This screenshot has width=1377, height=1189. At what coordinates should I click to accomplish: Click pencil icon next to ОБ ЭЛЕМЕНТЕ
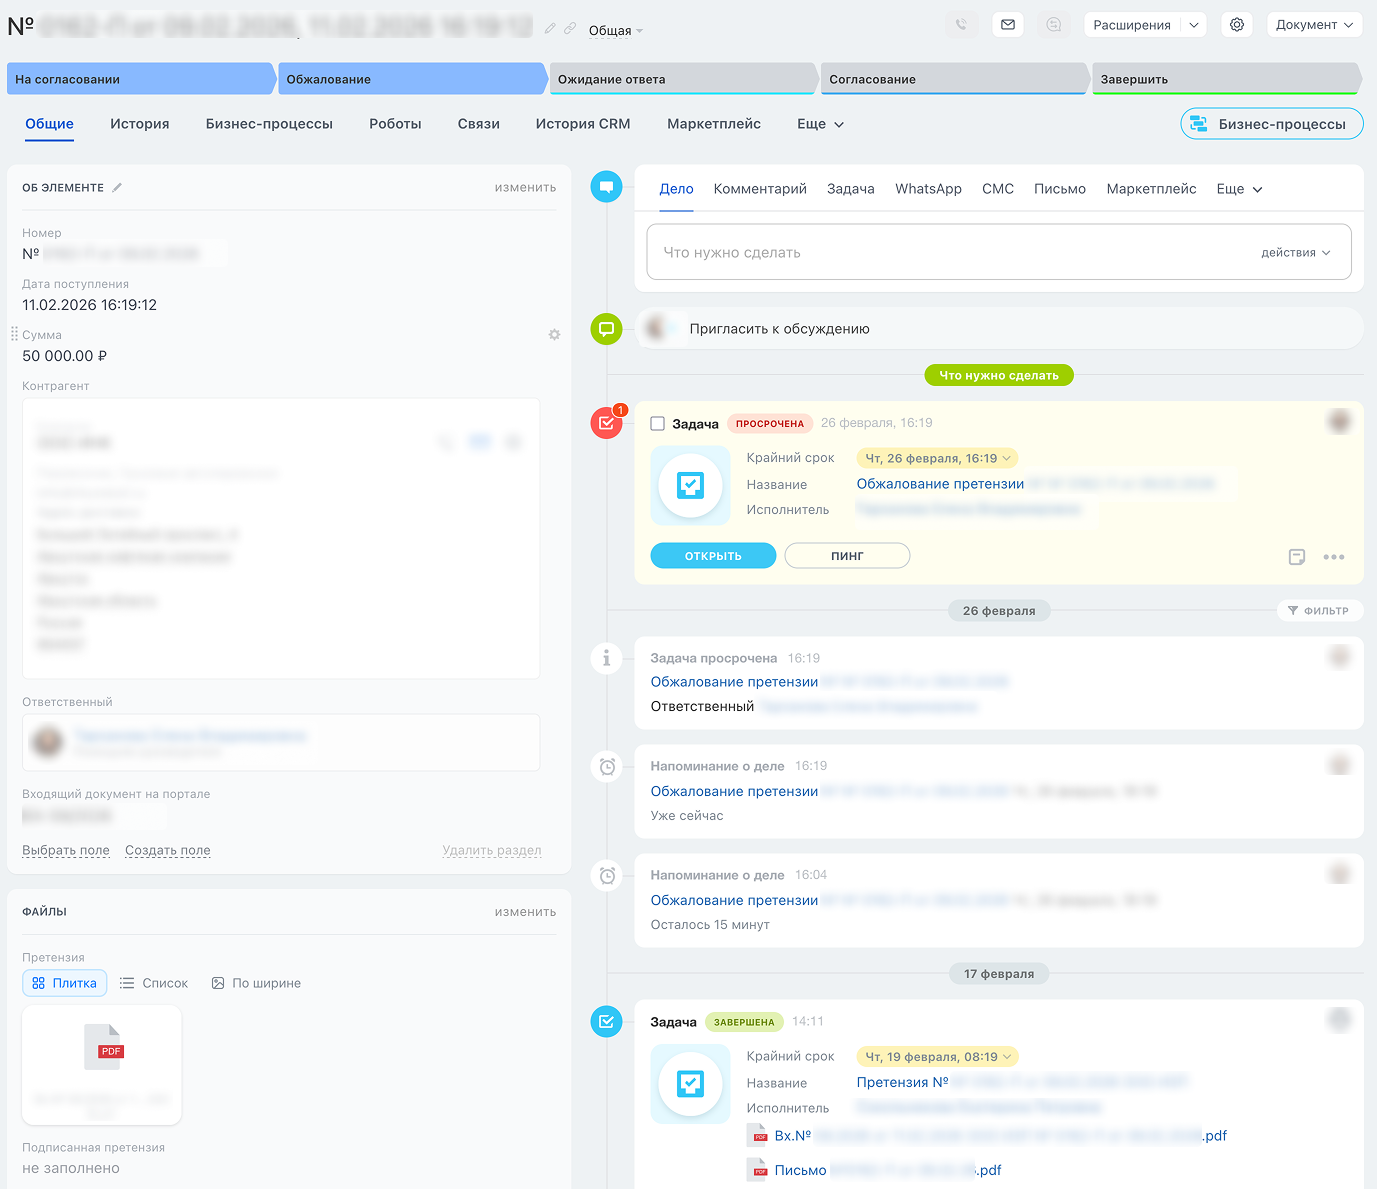click(x=117, y=188)
